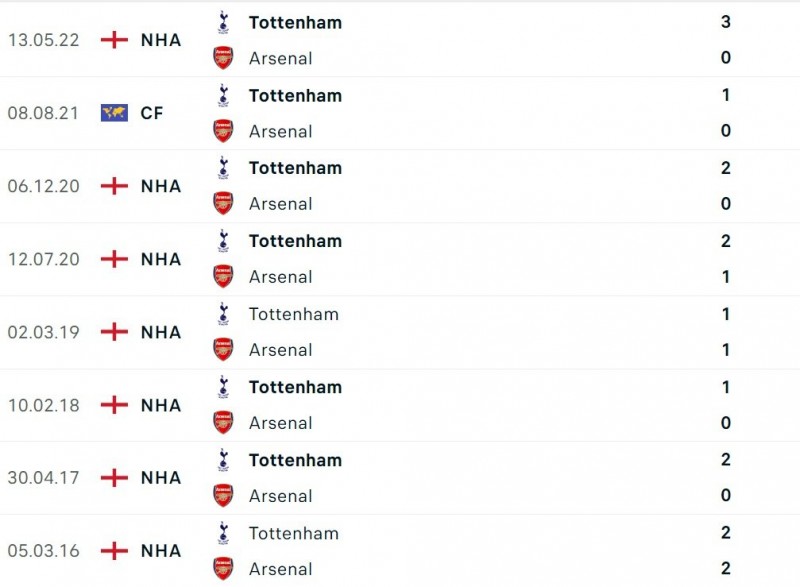Click world flag icon beside CF
This screenshot has height=587, width=800.
click(x=115, y=113)
